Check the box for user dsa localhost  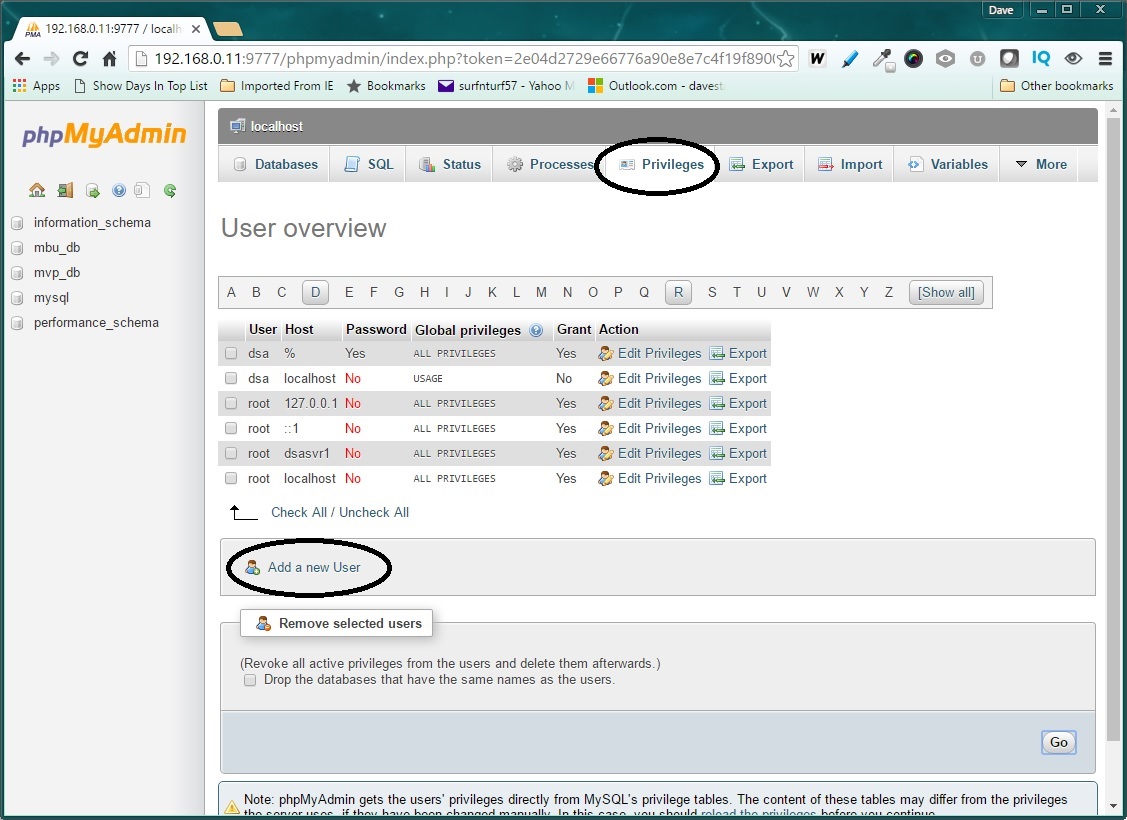click(x=231, y=378)
